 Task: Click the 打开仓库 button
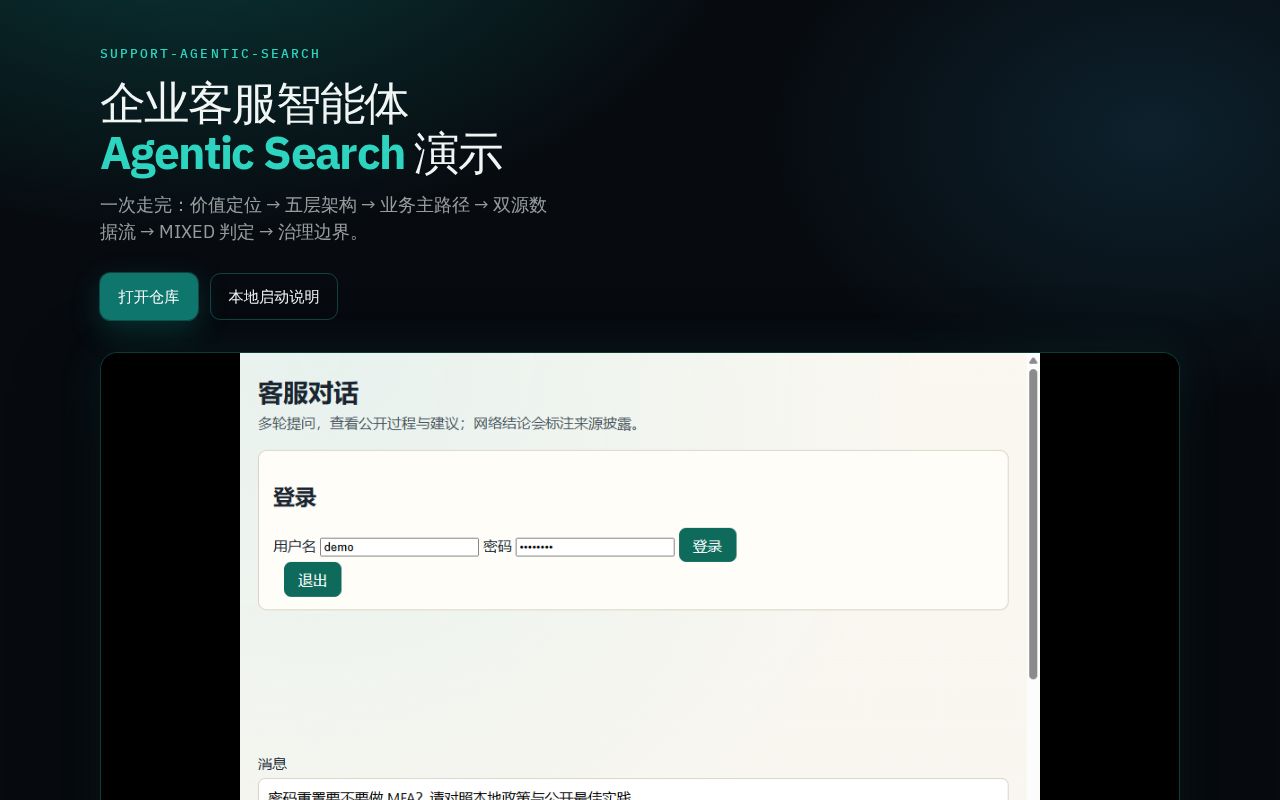(x=149, y=297)
